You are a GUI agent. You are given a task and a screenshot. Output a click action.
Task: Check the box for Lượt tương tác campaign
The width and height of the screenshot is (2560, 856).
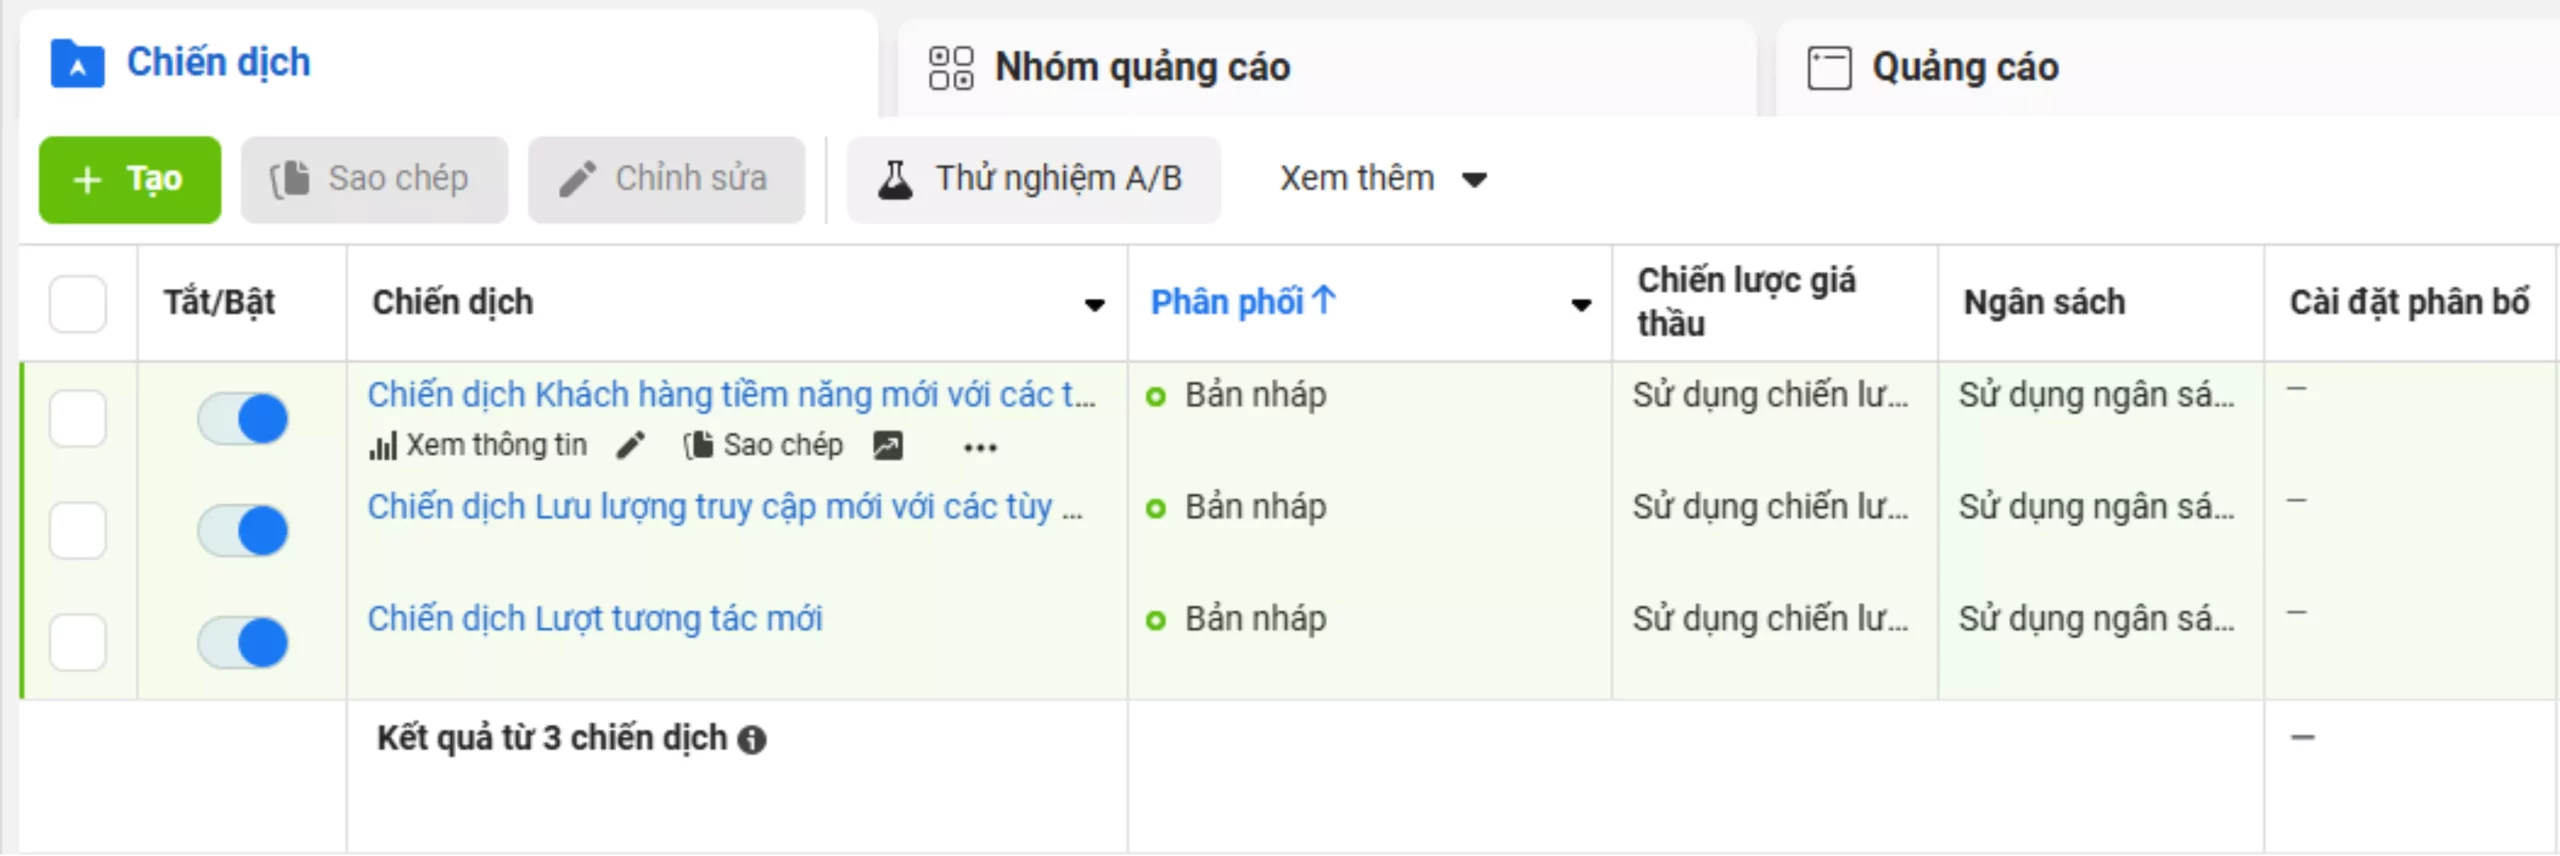pos(78,642)
